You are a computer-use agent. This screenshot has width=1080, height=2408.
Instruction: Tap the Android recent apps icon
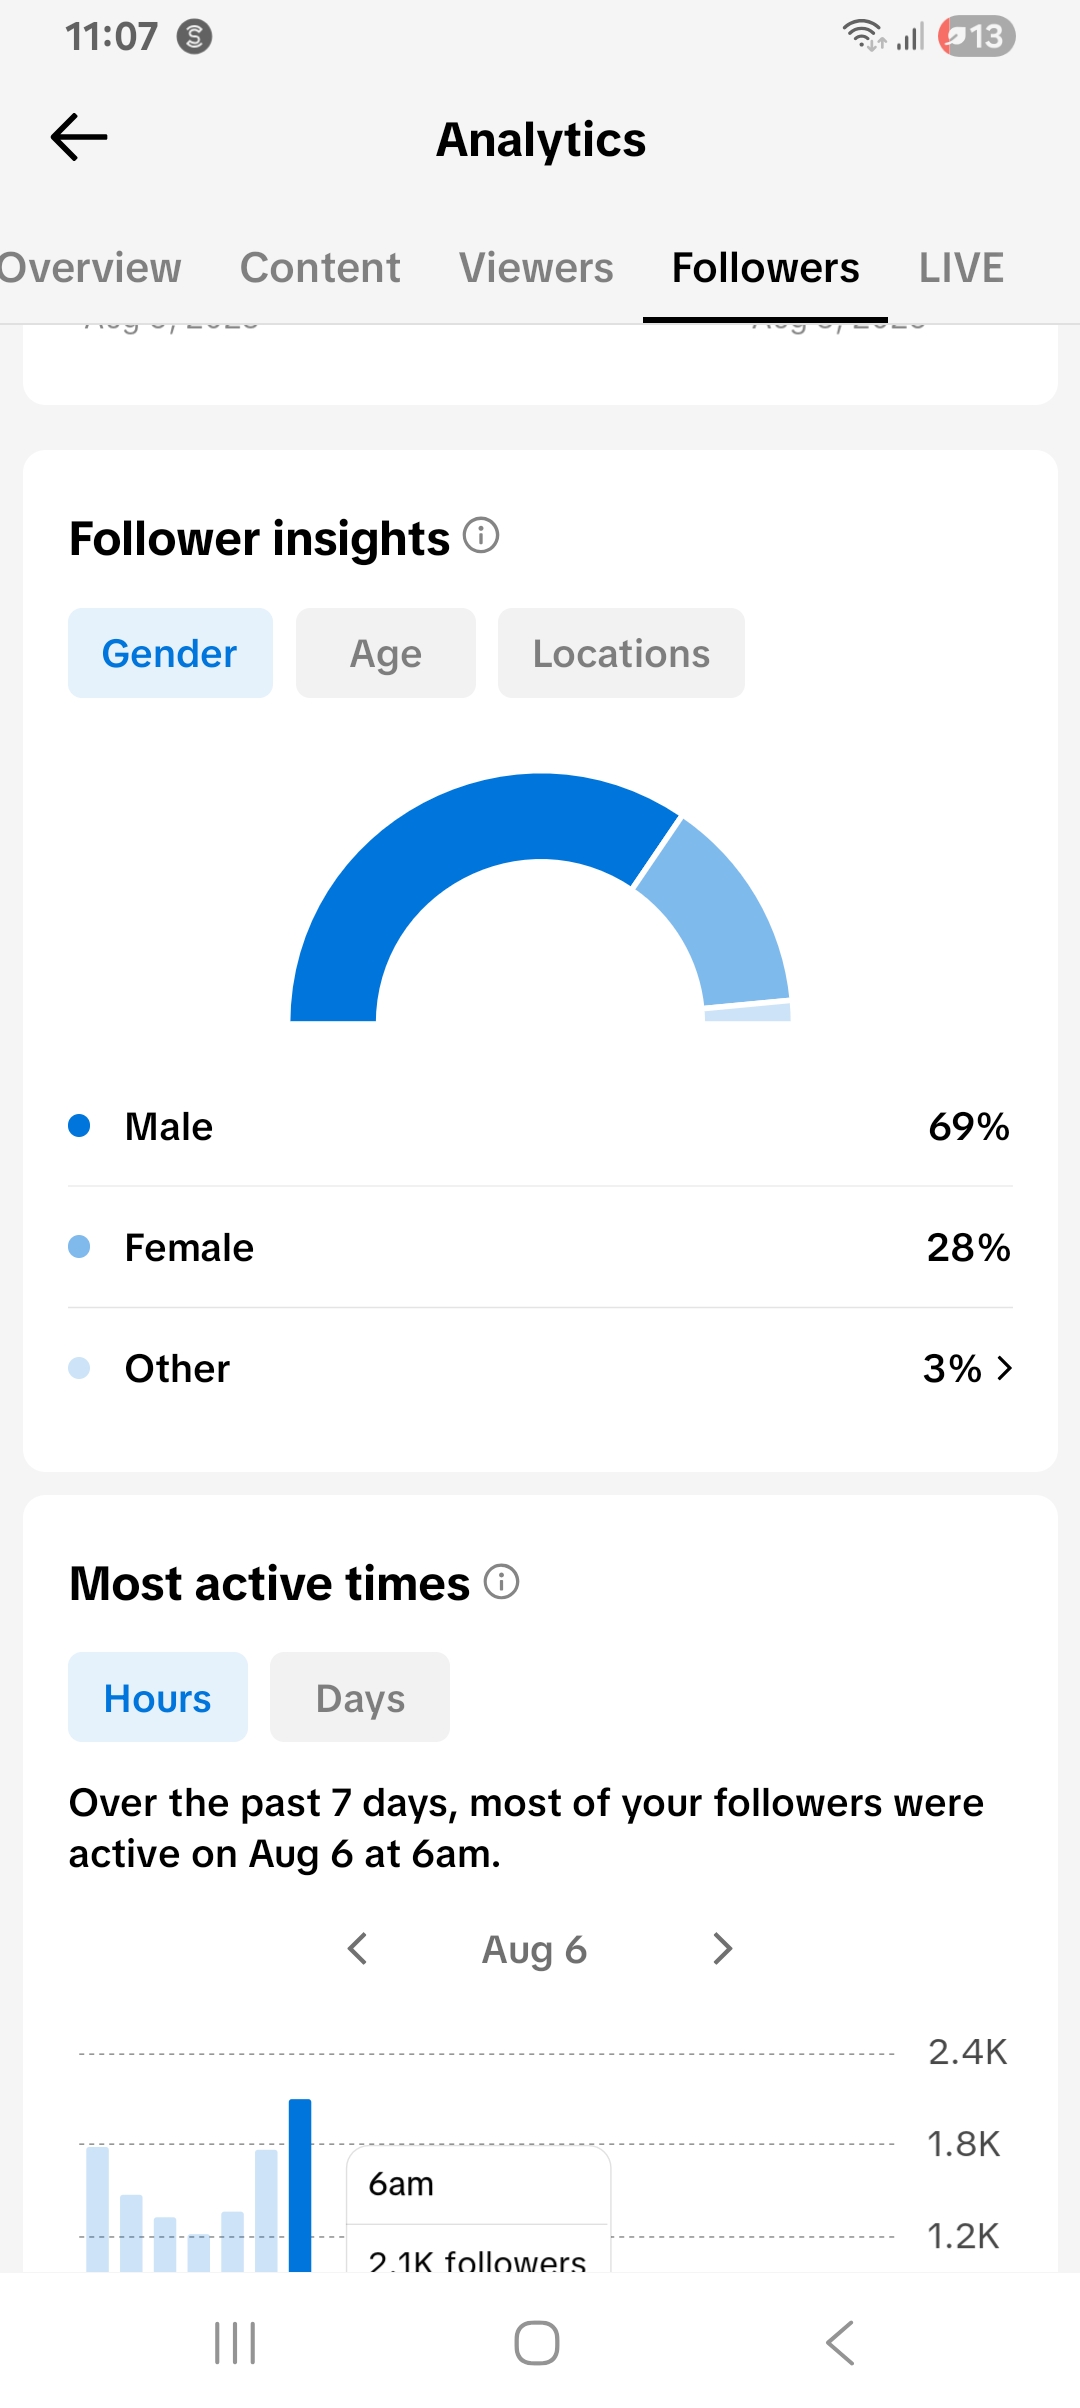coord(236,2343)
